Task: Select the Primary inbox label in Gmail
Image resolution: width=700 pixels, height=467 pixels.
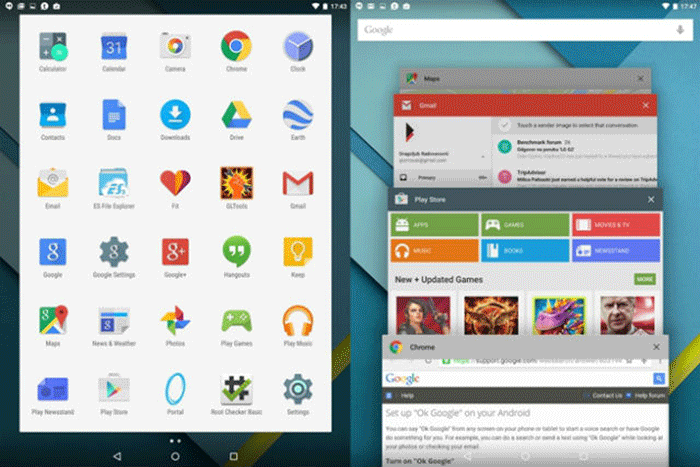Action: [442, 178]
